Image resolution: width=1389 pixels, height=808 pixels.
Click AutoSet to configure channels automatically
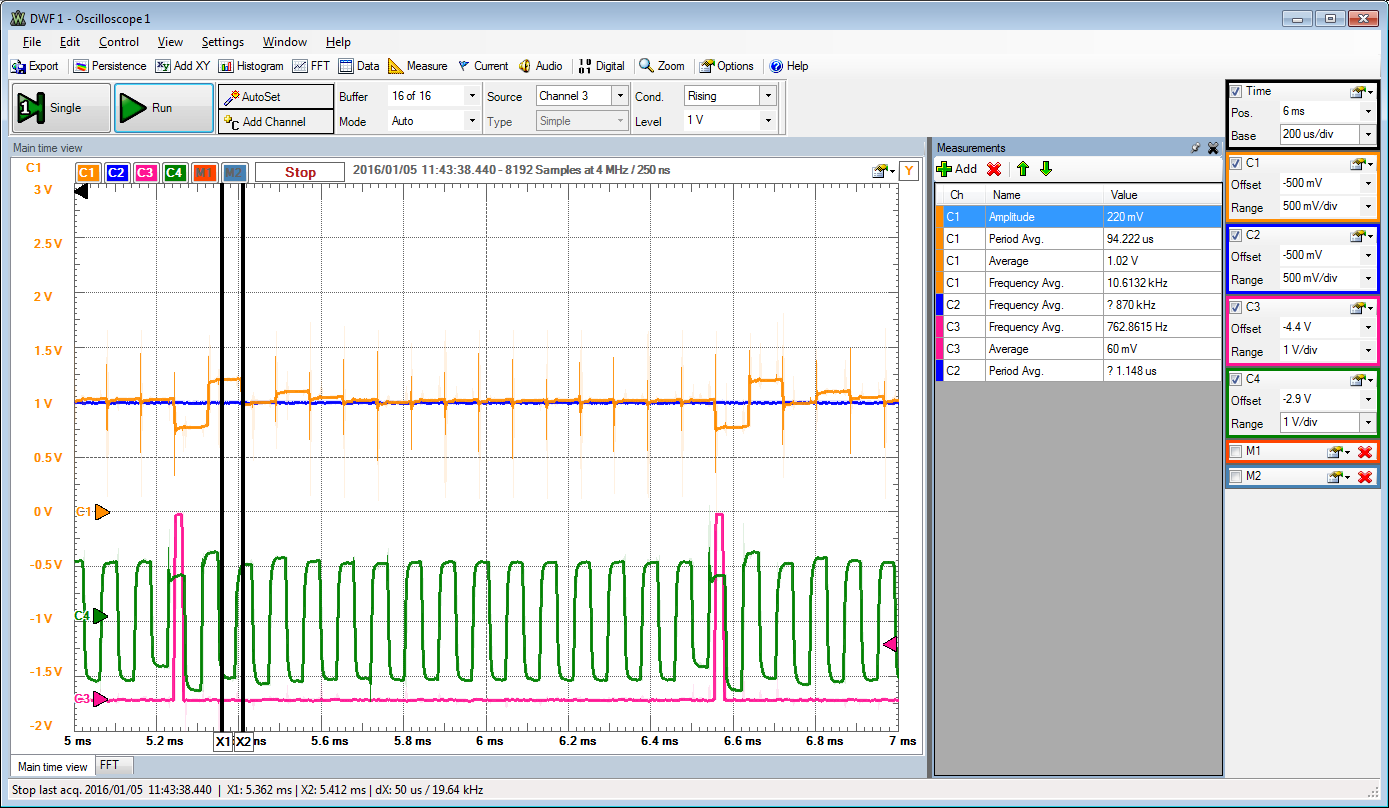pyautogui.click(x=276, y=96)
